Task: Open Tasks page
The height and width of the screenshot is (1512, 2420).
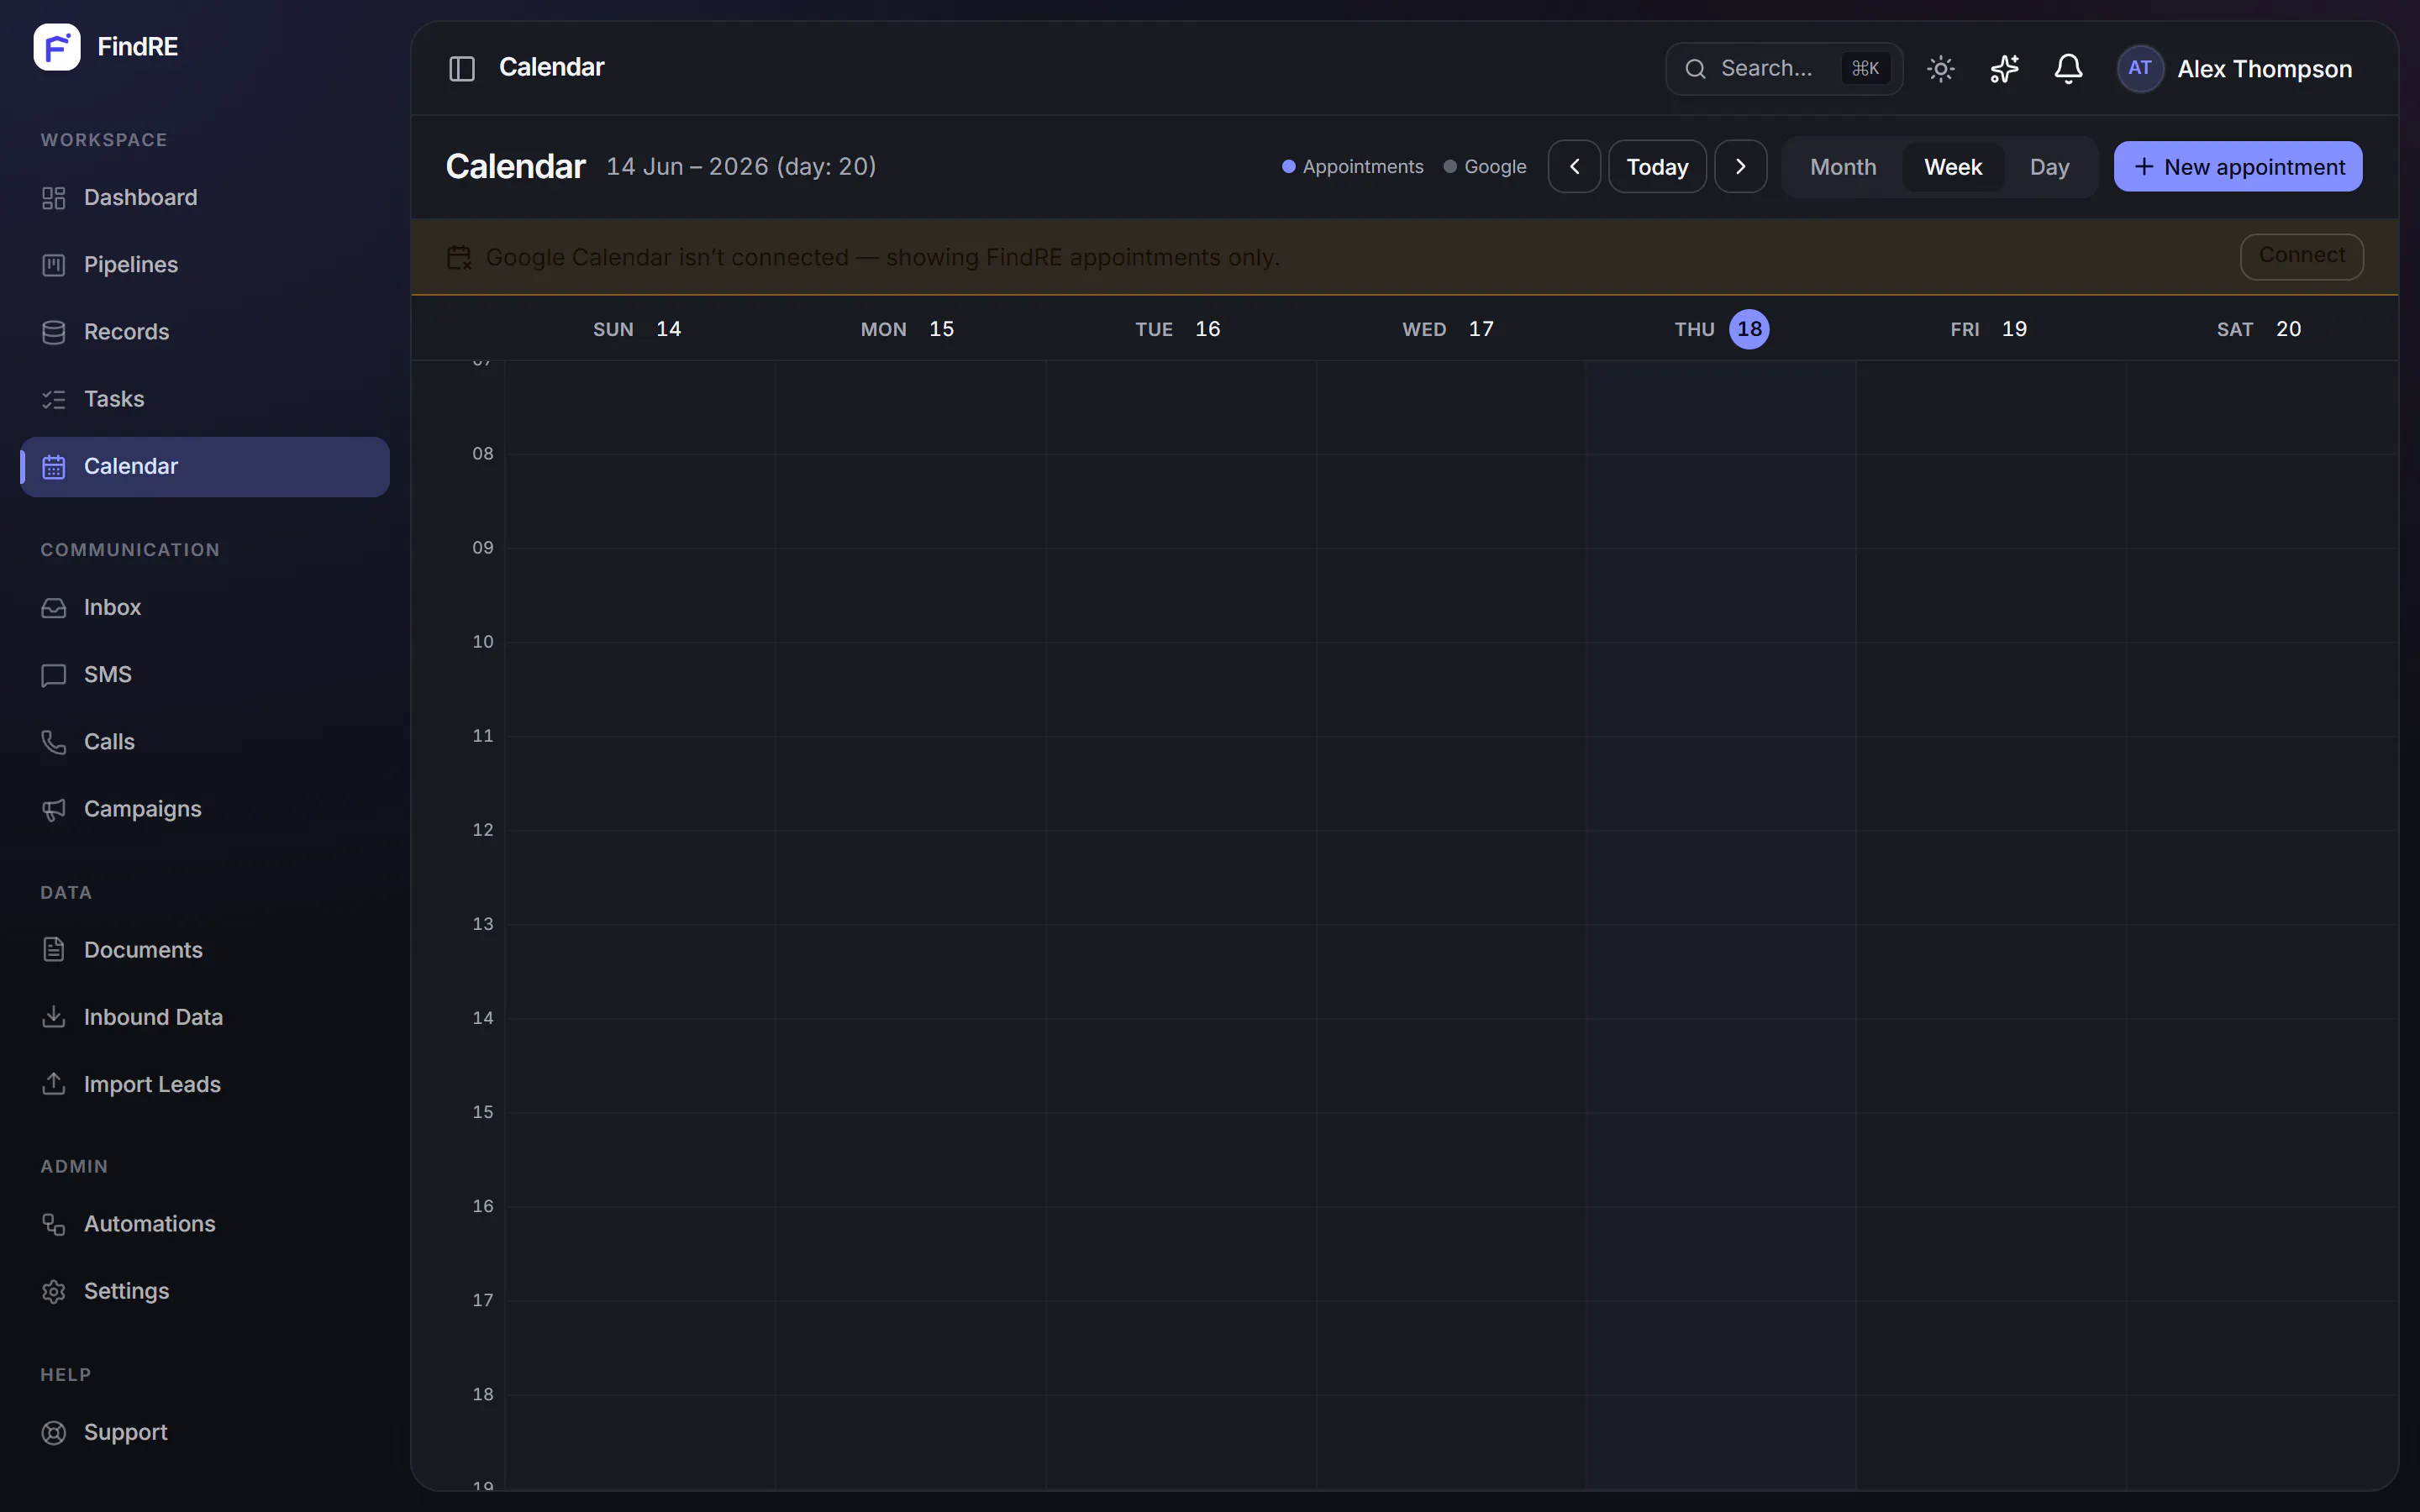Action: pos(205,399)
